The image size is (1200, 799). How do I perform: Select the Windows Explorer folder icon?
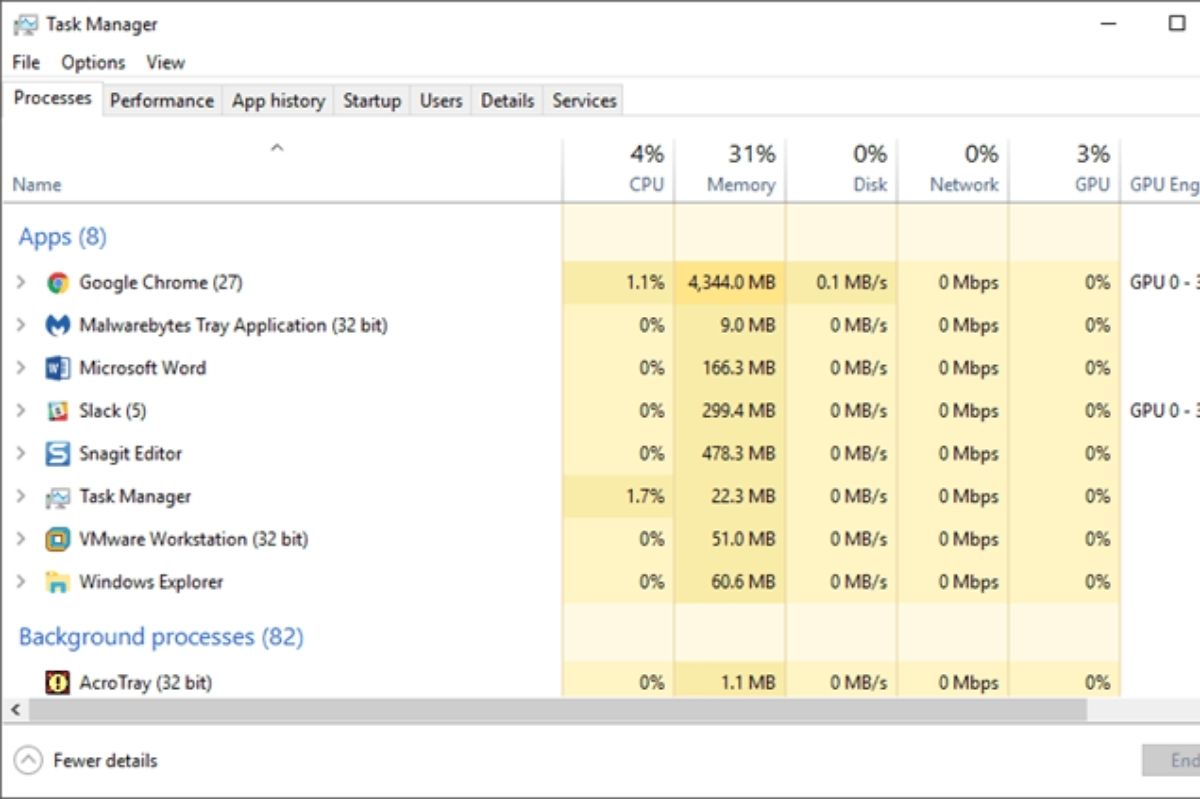pyautogui.click(x=59, y=581)
